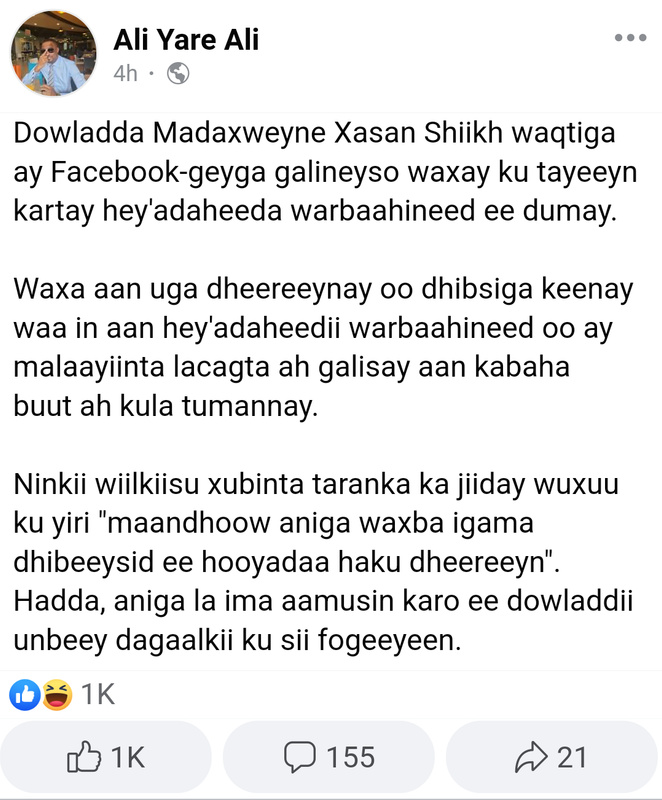Image resolution: width=662 pixels, height=800 pixels.
Task: Click paragraph starting 'Dowladda Madaxweyne Xasan'
Action: click(x=325, y=172)
